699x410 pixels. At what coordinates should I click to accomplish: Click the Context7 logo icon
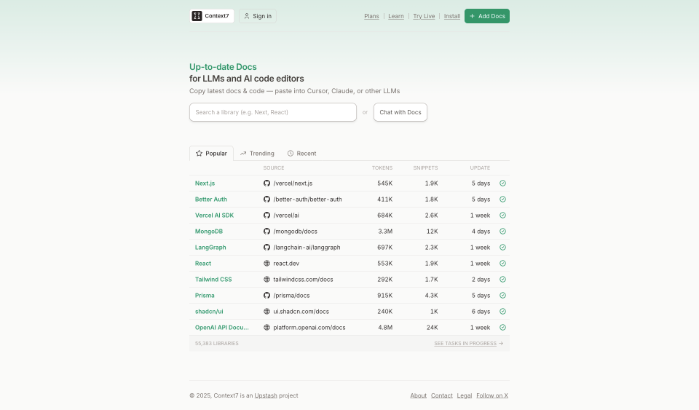click(x=197, y=16)
